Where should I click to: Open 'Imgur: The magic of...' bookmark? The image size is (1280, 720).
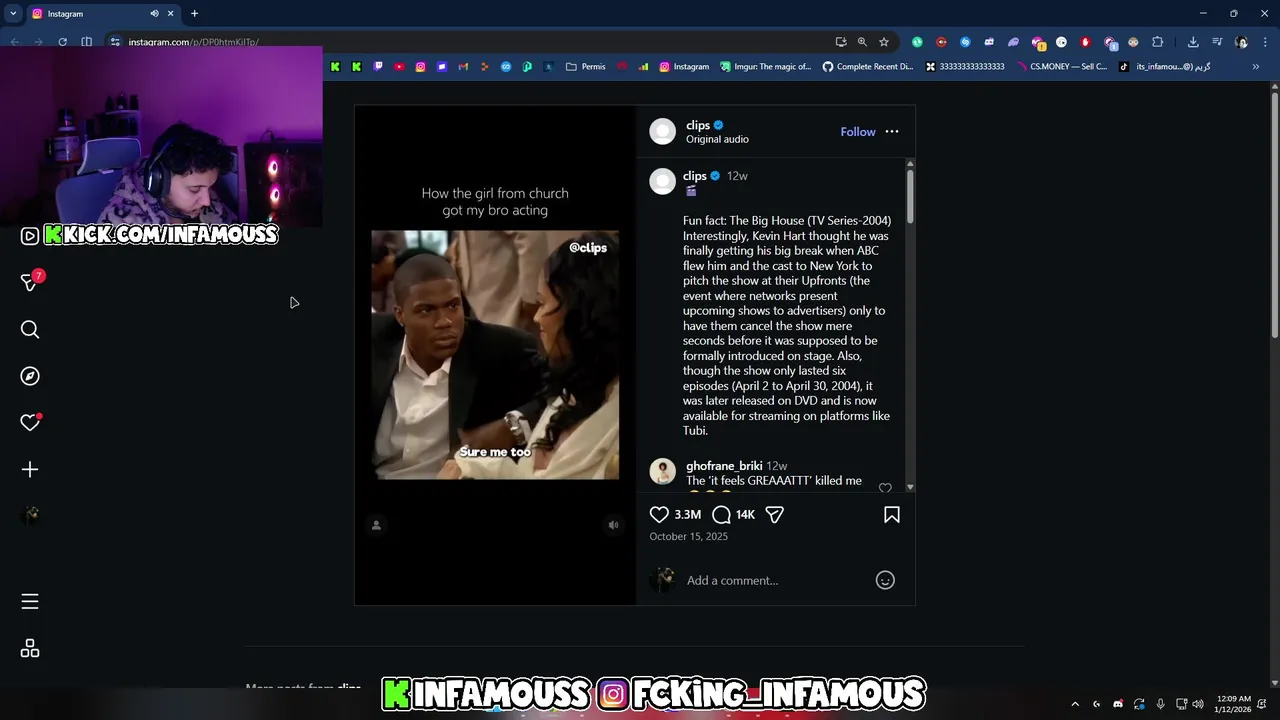pos(765,67)
